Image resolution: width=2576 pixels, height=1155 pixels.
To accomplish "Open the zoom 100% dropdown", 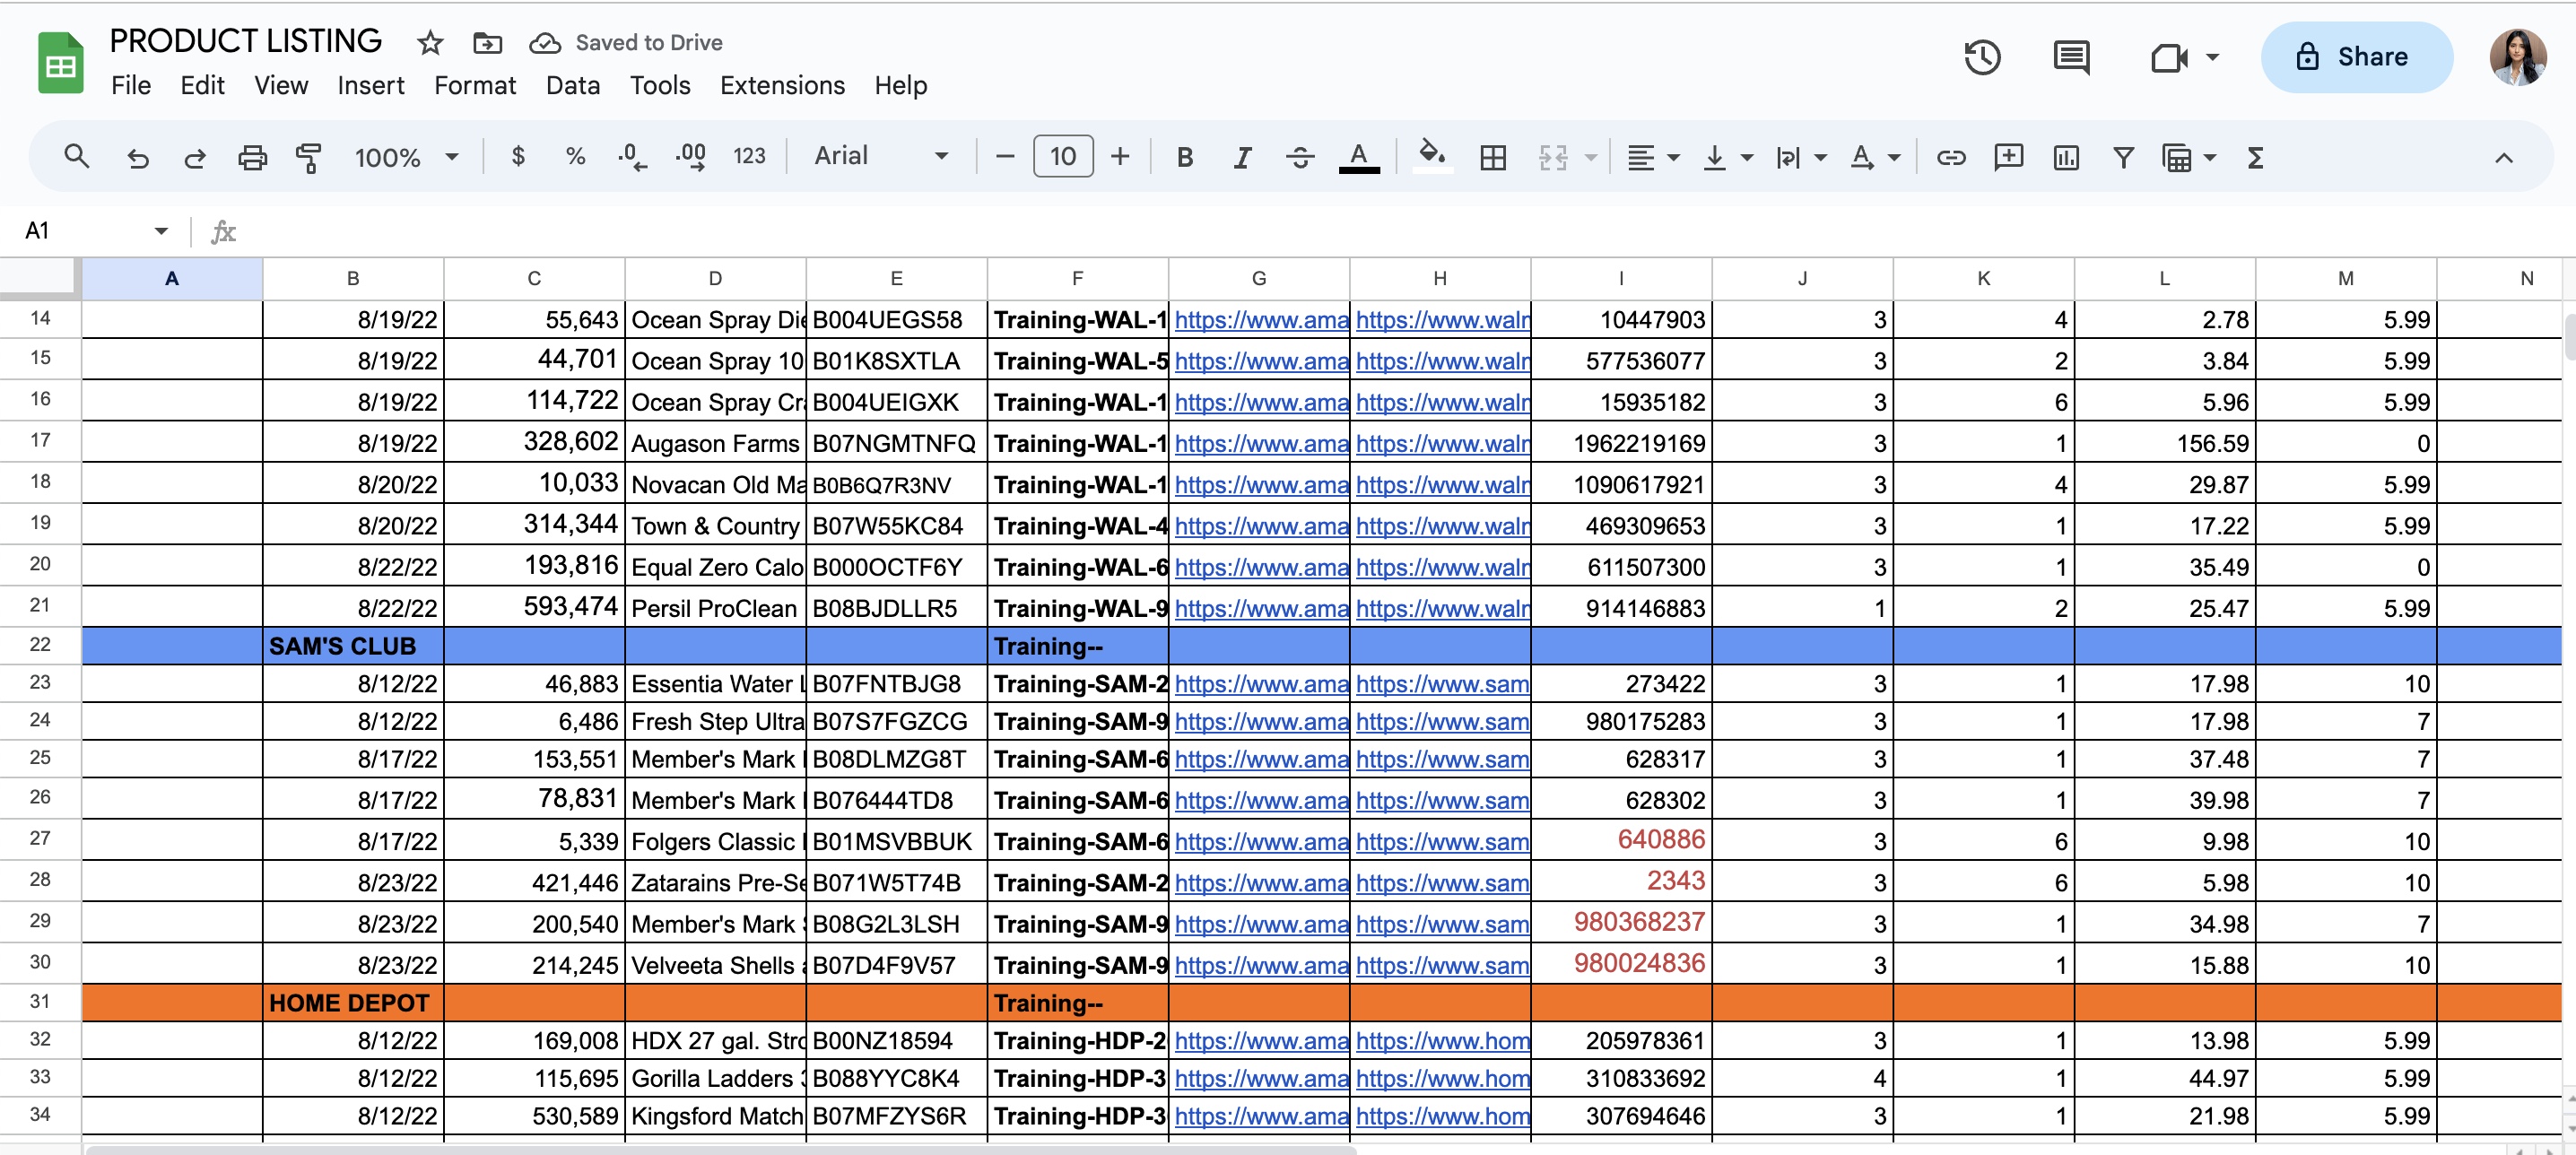I will (406, 157).
